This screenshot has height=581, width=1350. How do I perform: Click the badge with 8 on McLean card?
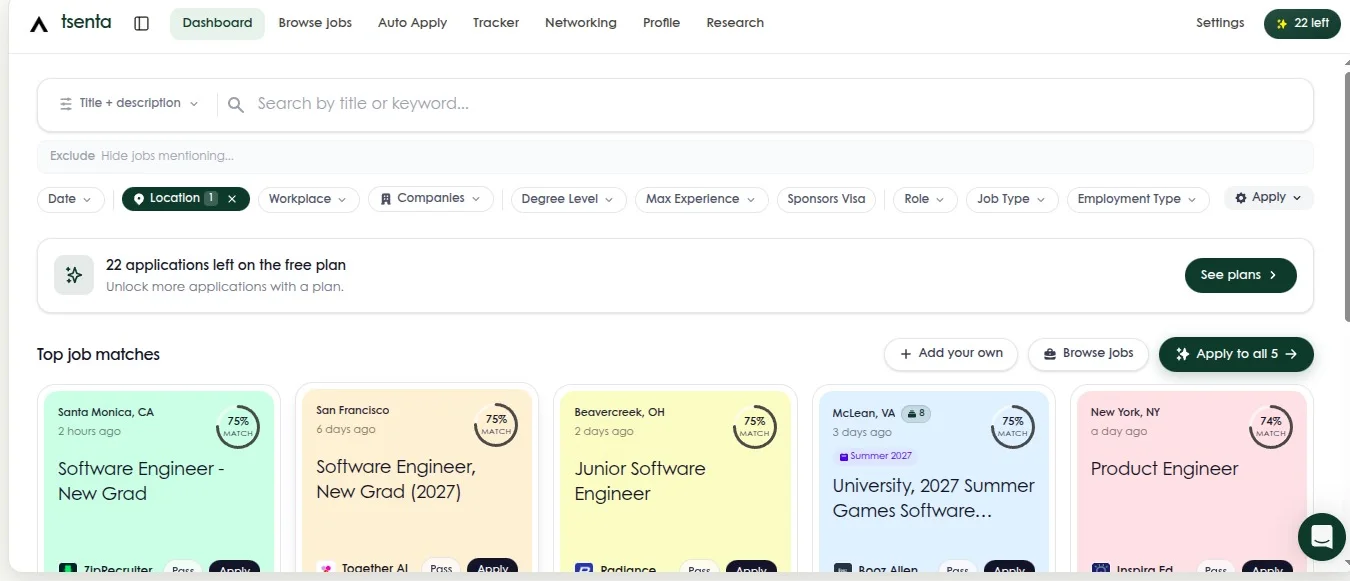tap(915, 413)
